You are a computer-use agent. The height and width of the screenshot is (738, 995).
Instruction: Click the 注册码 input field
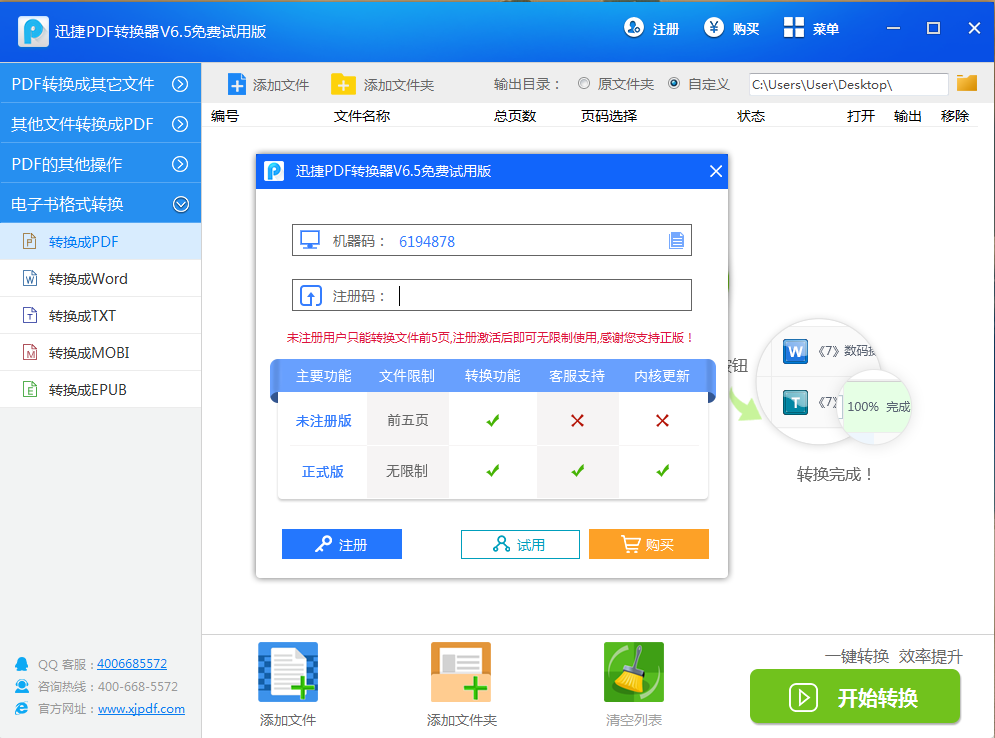click(492, 296)
